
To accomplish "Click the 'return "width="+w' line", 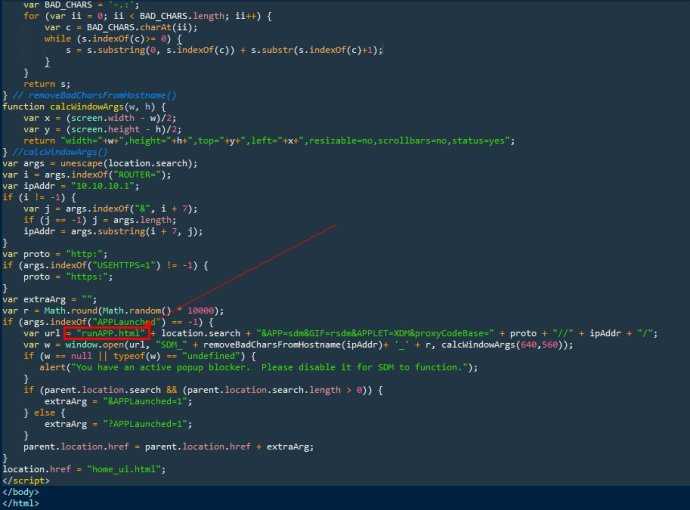I will pyautogui.click(x=269, y=141).
